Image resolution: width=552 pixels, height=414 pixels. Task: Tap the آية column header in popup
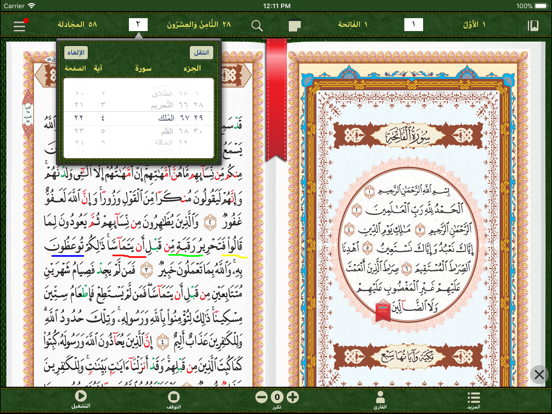[x=98, y=68]
